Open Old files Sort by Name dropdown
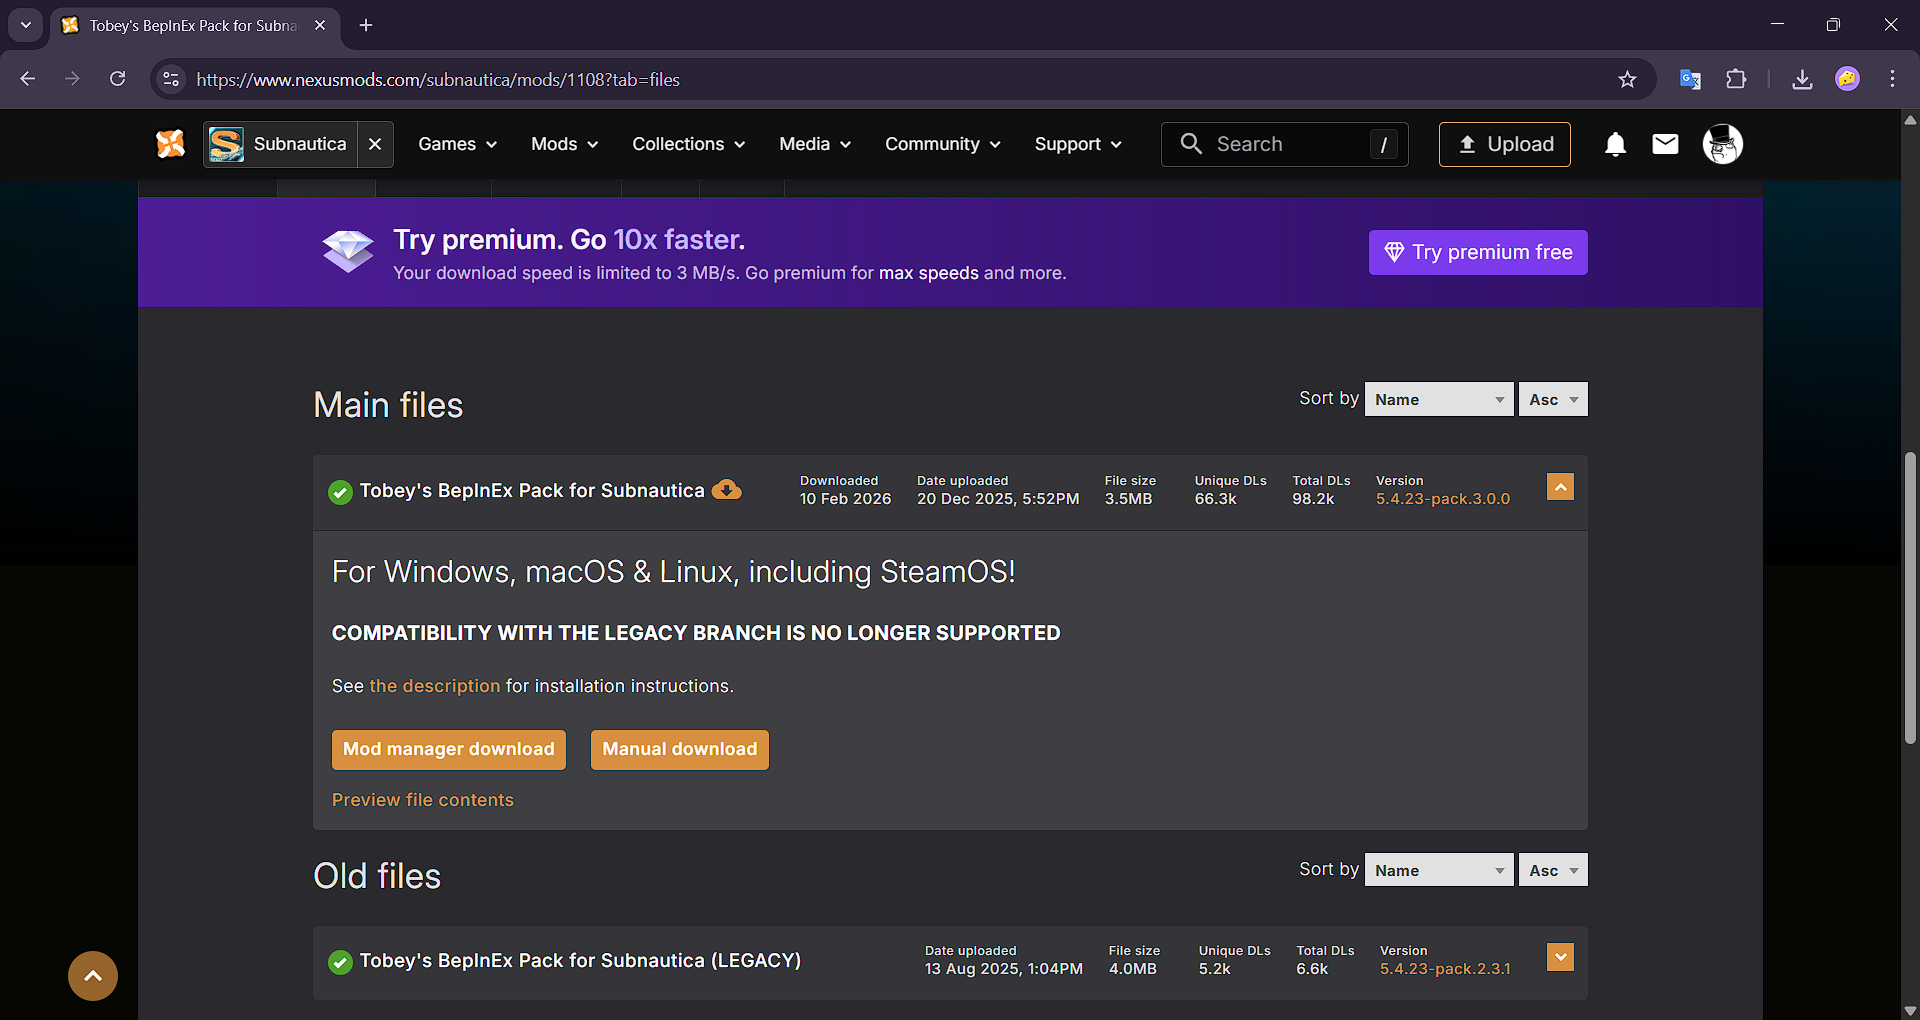The image size is (1920, 1020). 1439,870
